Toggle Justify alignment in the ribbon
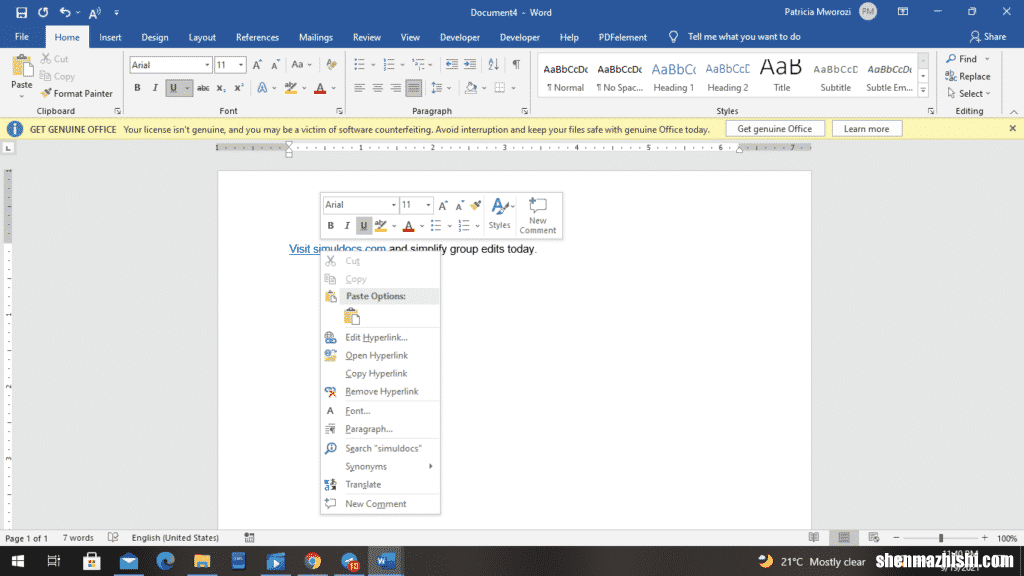The height and width of the screenshot is (576, 1024). click(413, 88)
